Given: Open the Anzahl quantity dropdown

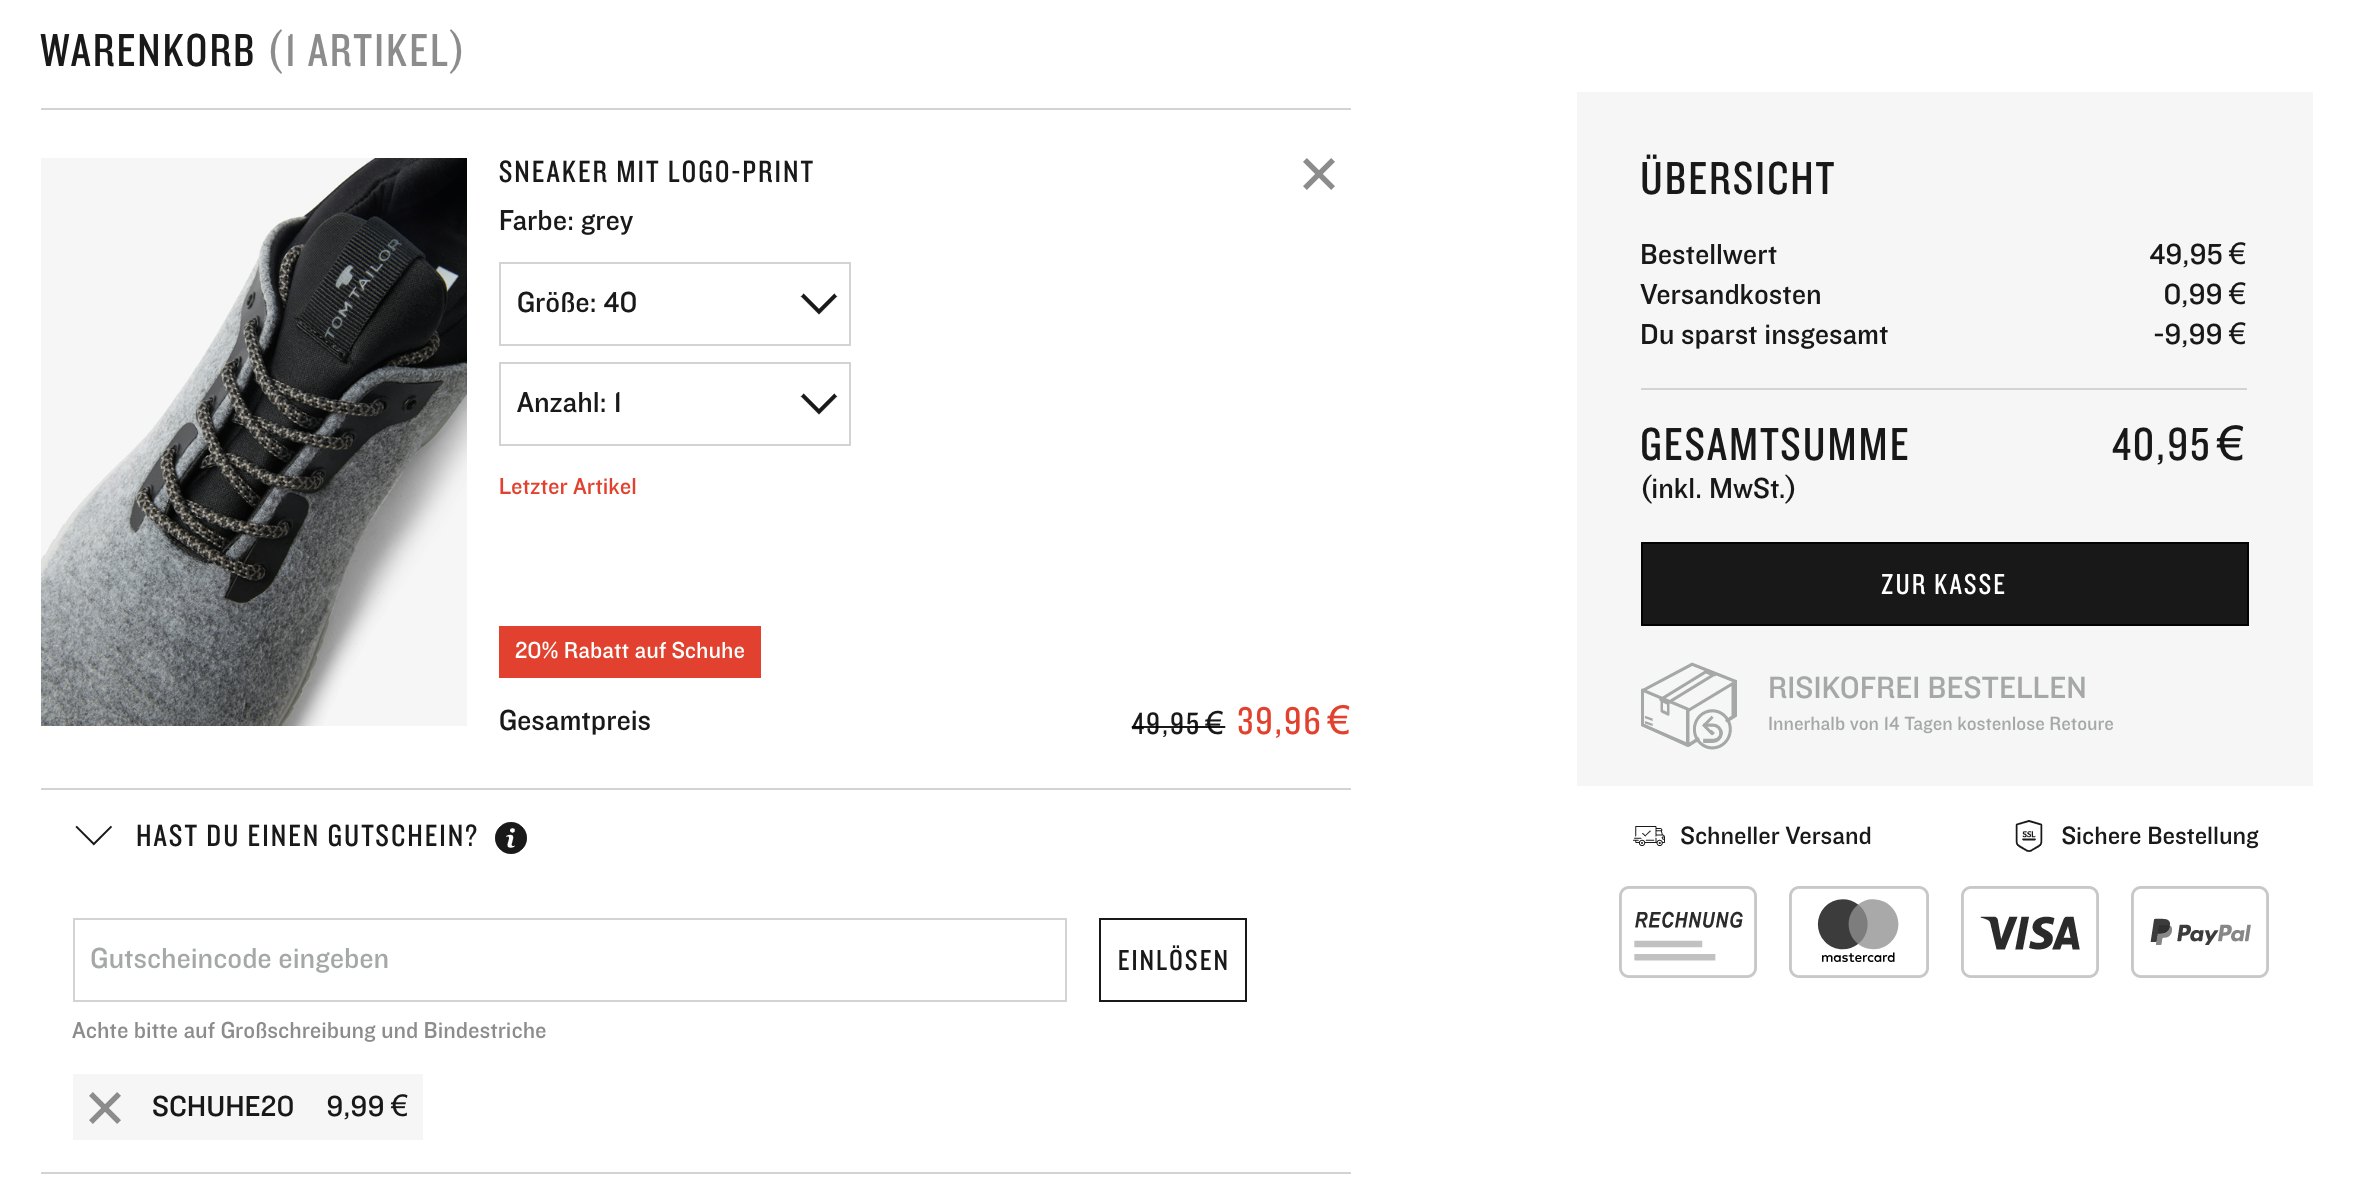Looking at the screenshot, I should coord(675,404).
